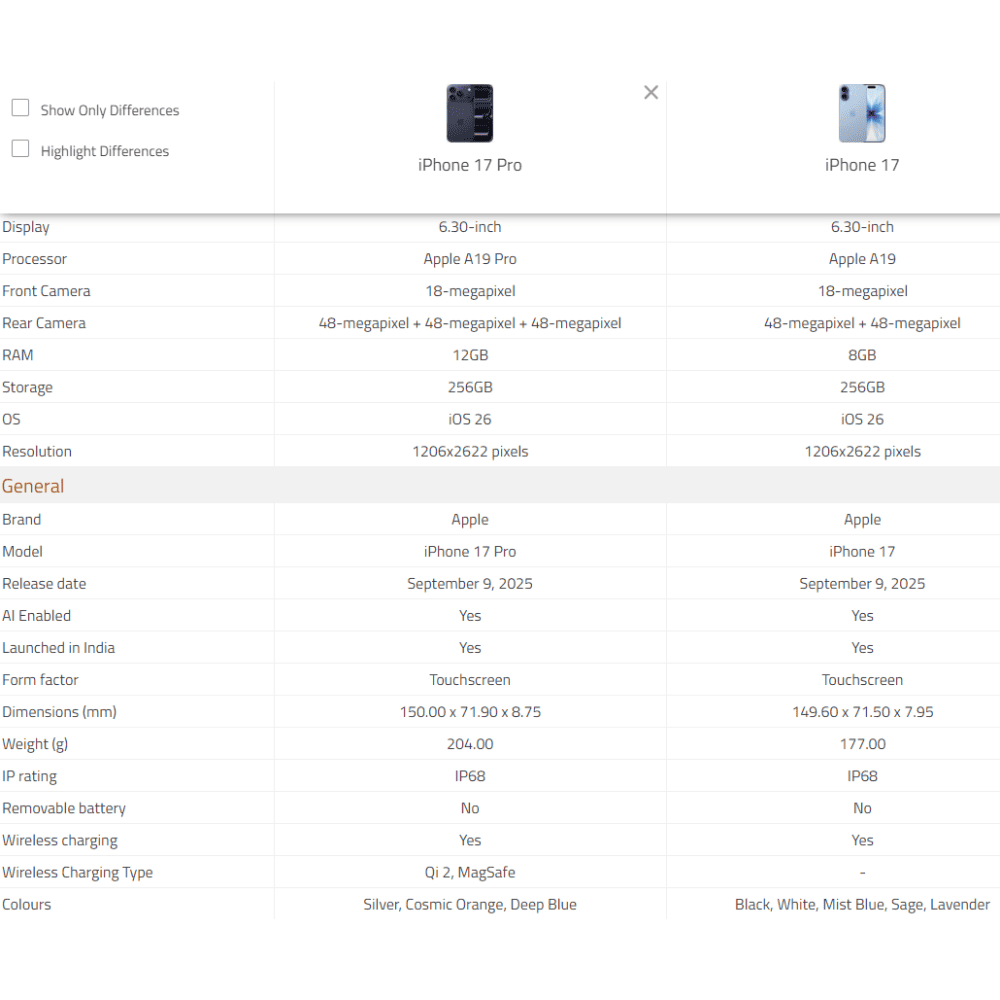Image resolution: width=1000 pixels, height=1000 pixels.
Task: Open the iPhone 17 Pro details link
Action: (x=470, y=164)
